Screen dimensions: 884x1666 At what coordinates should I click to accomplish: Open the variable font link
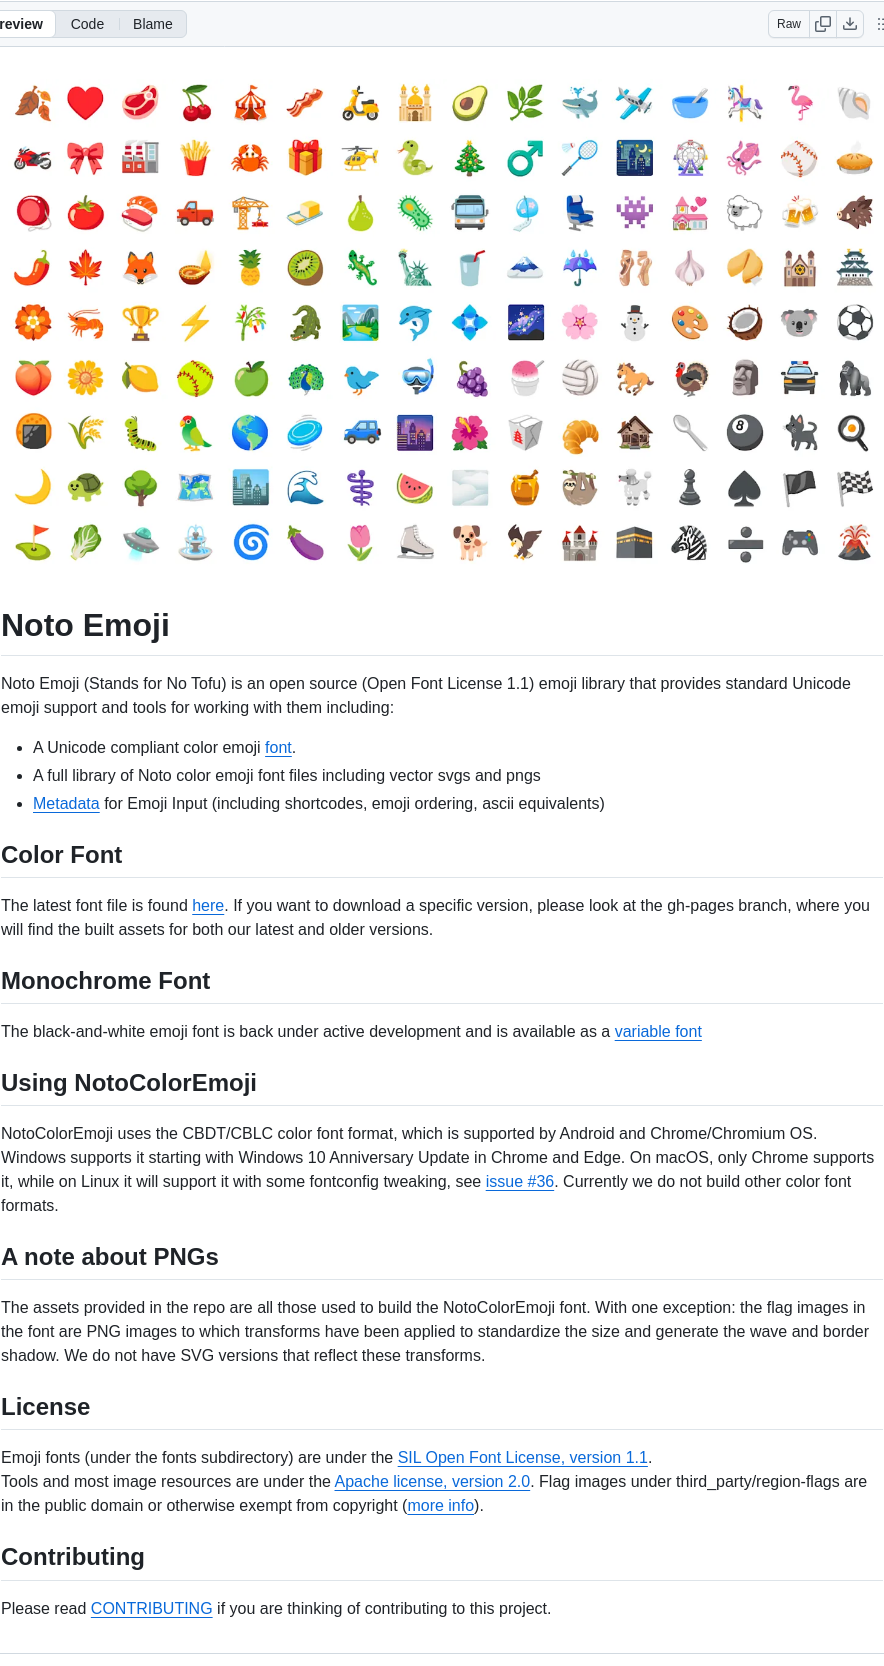(658, 1031)
